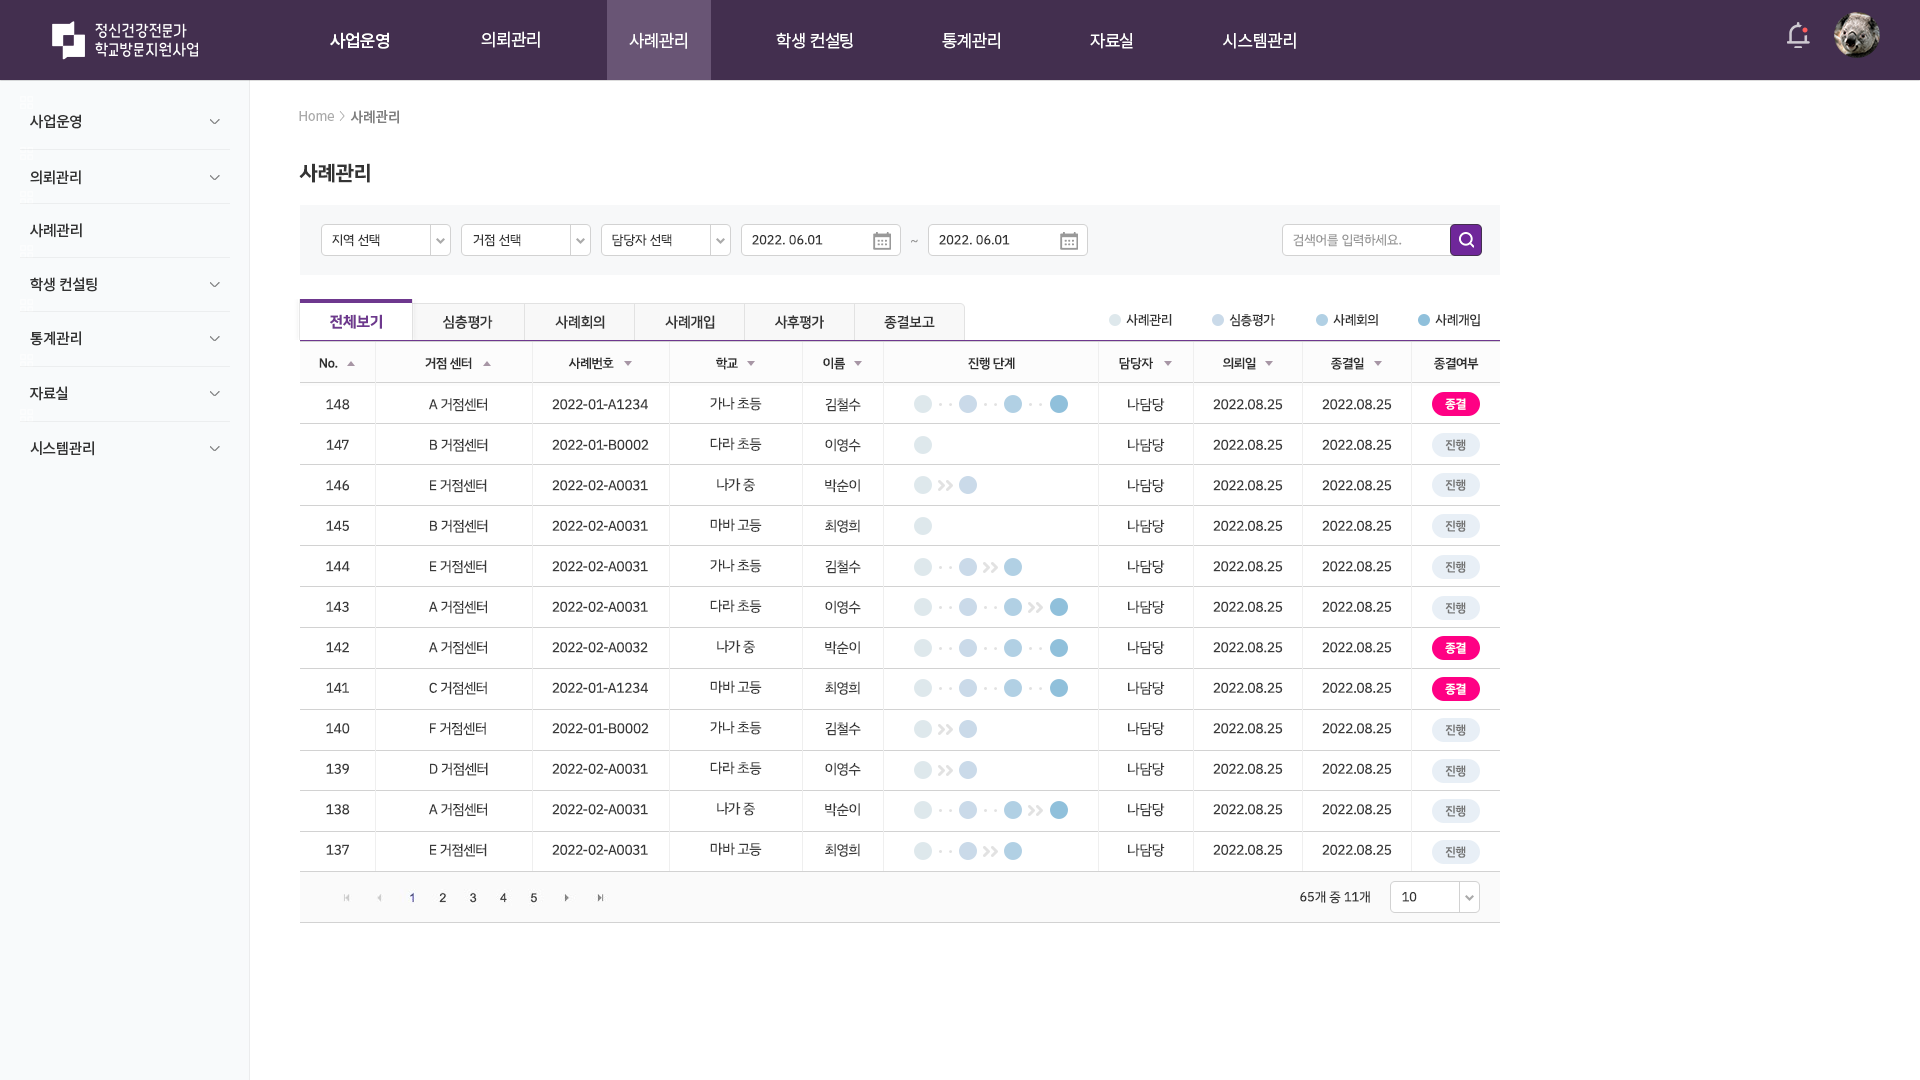Click the 사례개입 legend color dot
Image resolution: width=1920 pixels, height=1080 pixels.
click(1423, 320)
